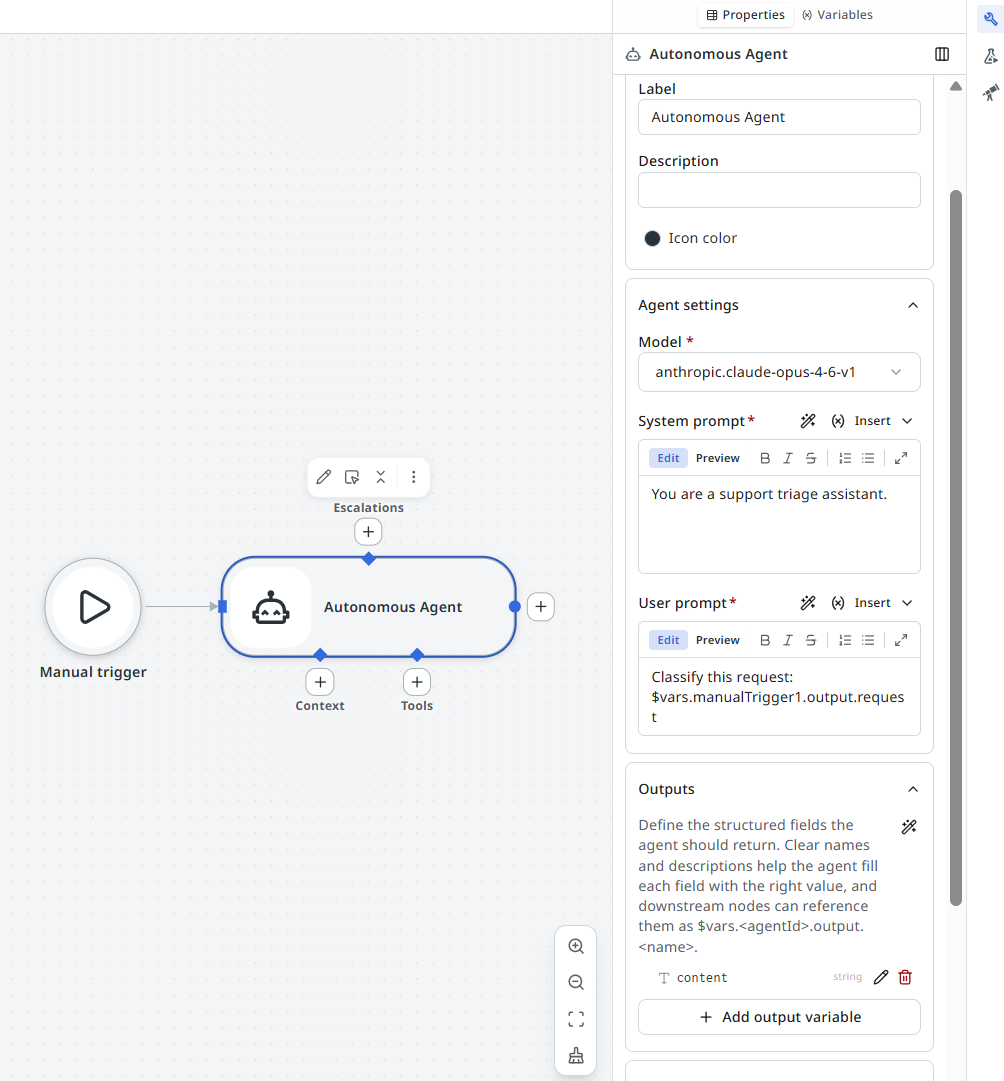Generate User prompt with magic wand icon
The height and width of the screenshot is (1081, 1004).
808,603
